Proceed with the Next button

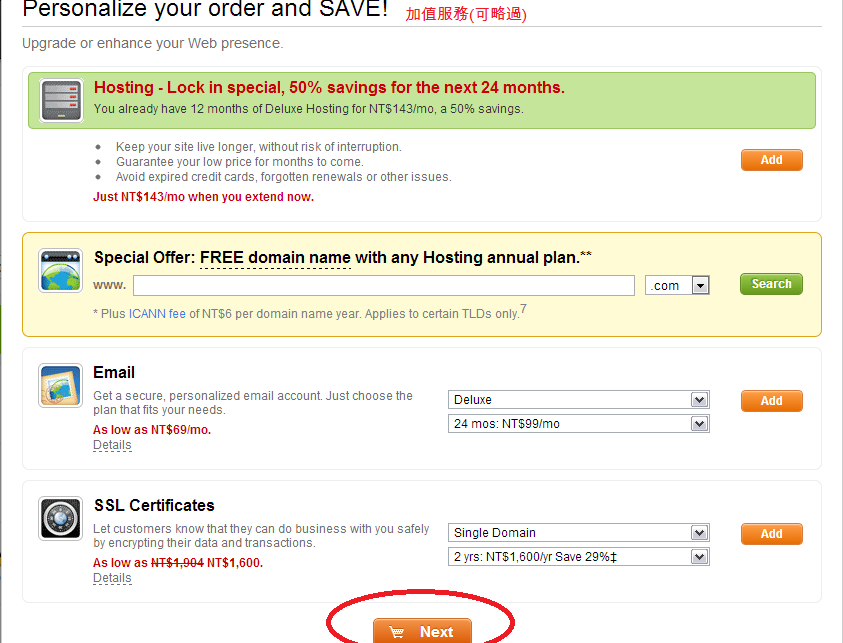(x=422, y=631)
